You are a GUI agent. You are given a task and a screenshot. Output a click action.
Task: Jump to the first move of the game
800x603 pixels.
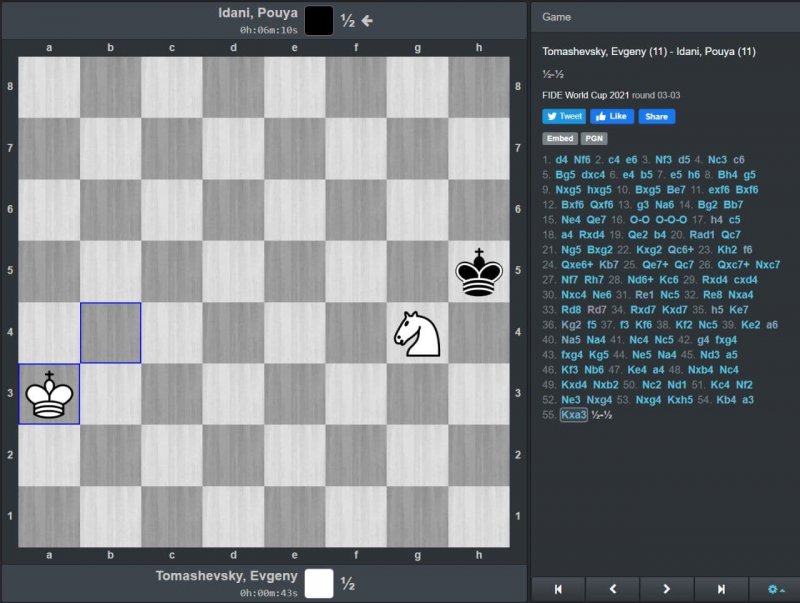(558, 589)
